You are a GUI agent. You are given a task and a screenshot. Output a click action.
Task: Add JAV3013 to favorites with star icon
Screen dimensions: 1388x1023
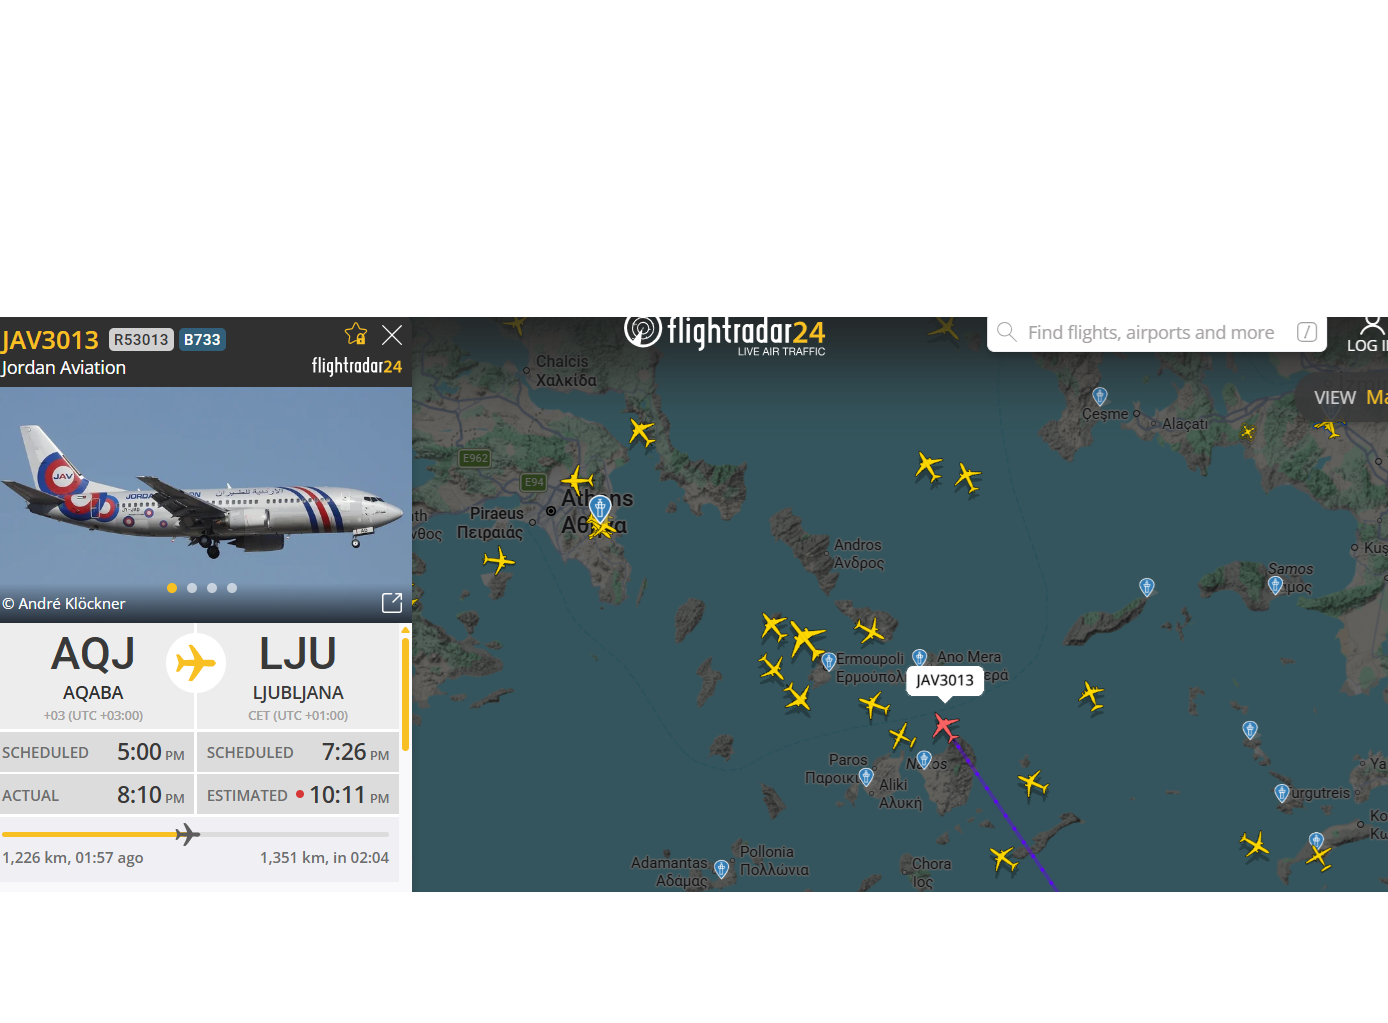point(356,334)
